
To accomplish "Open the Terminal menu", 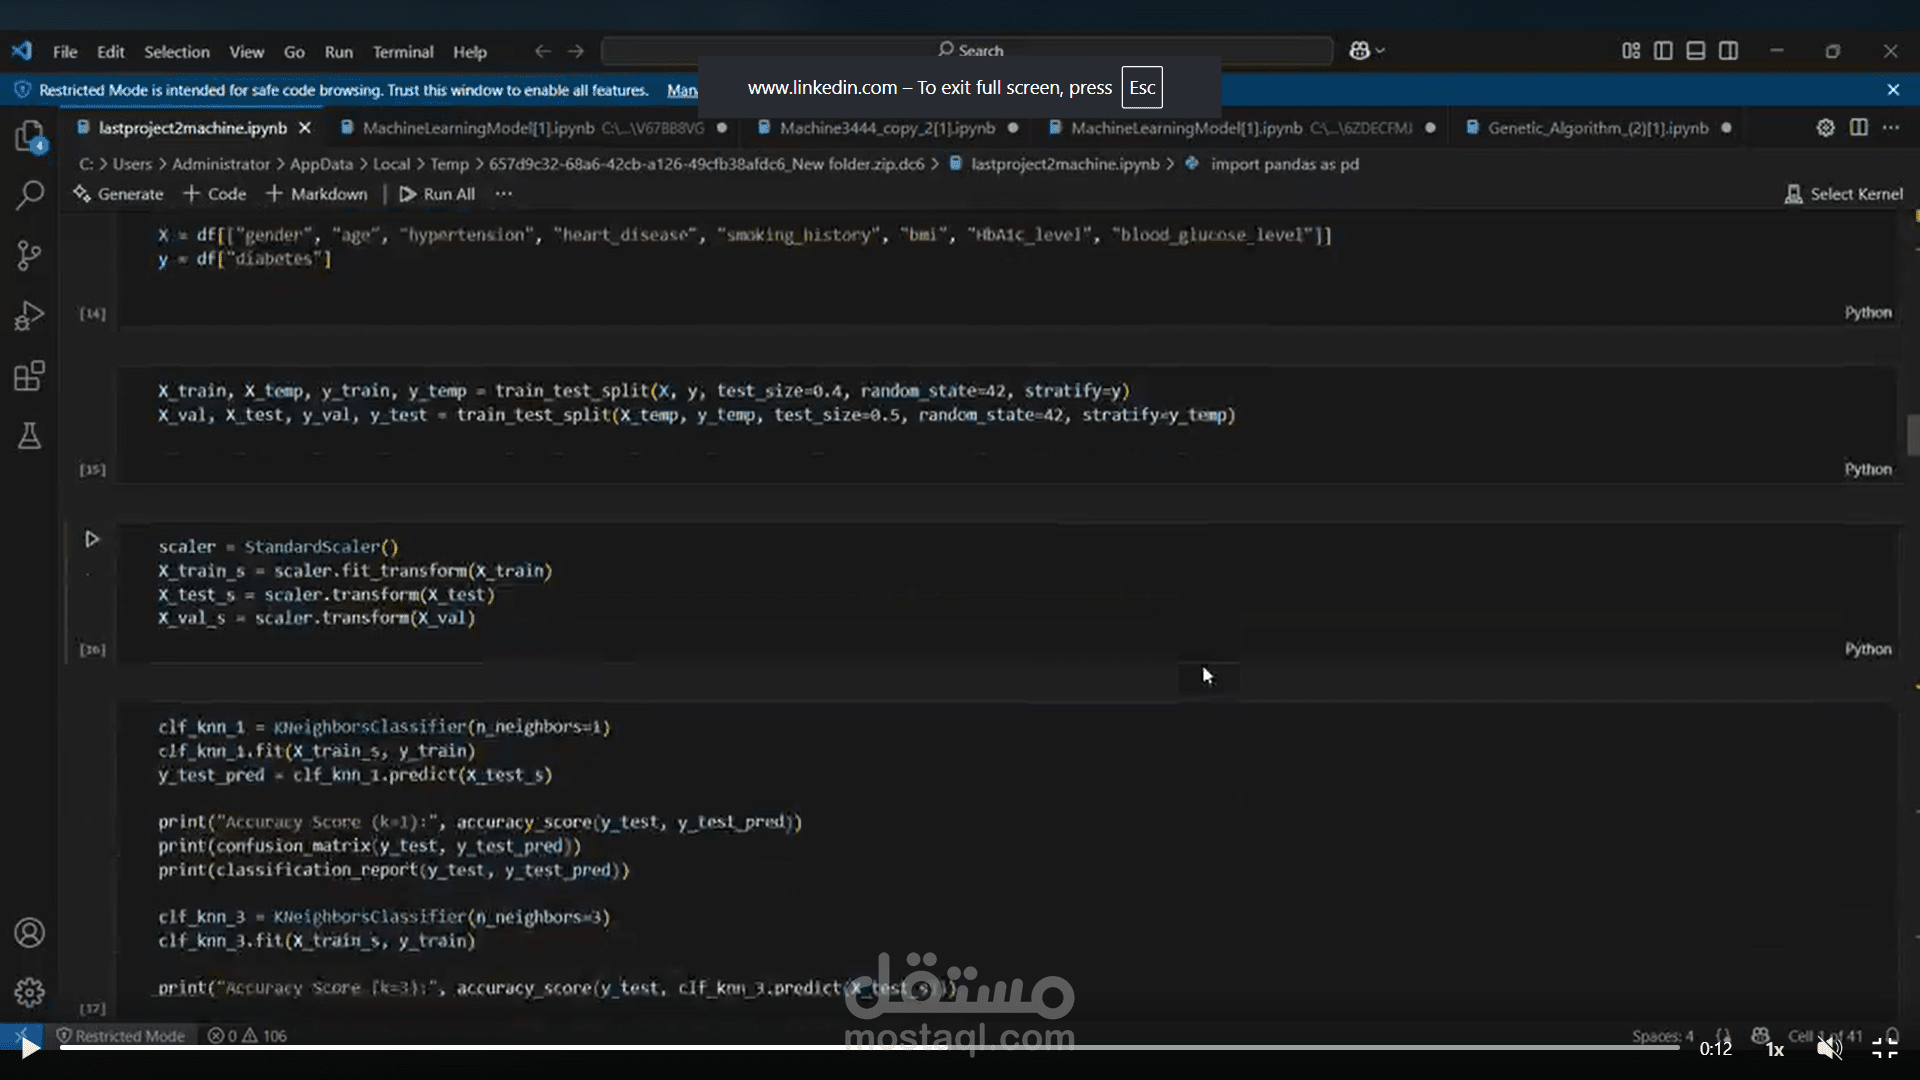I will [x=403, y=52].
